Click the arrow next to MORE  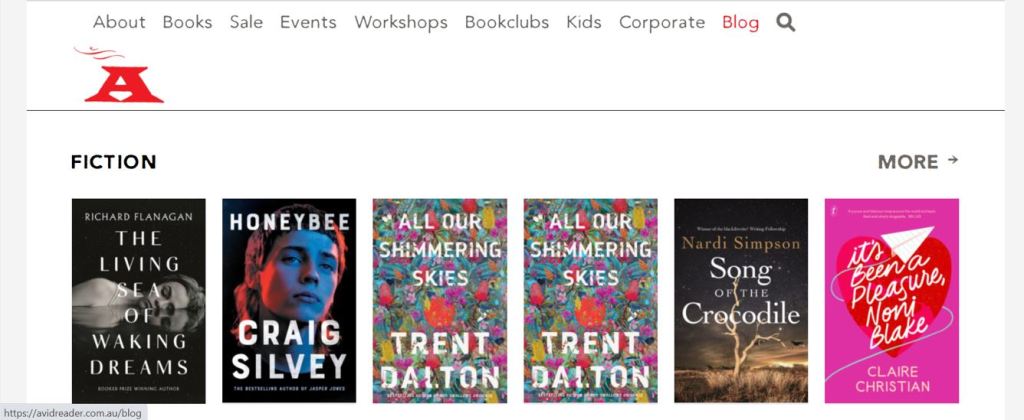pyautogui.click(x=952, y=159)
